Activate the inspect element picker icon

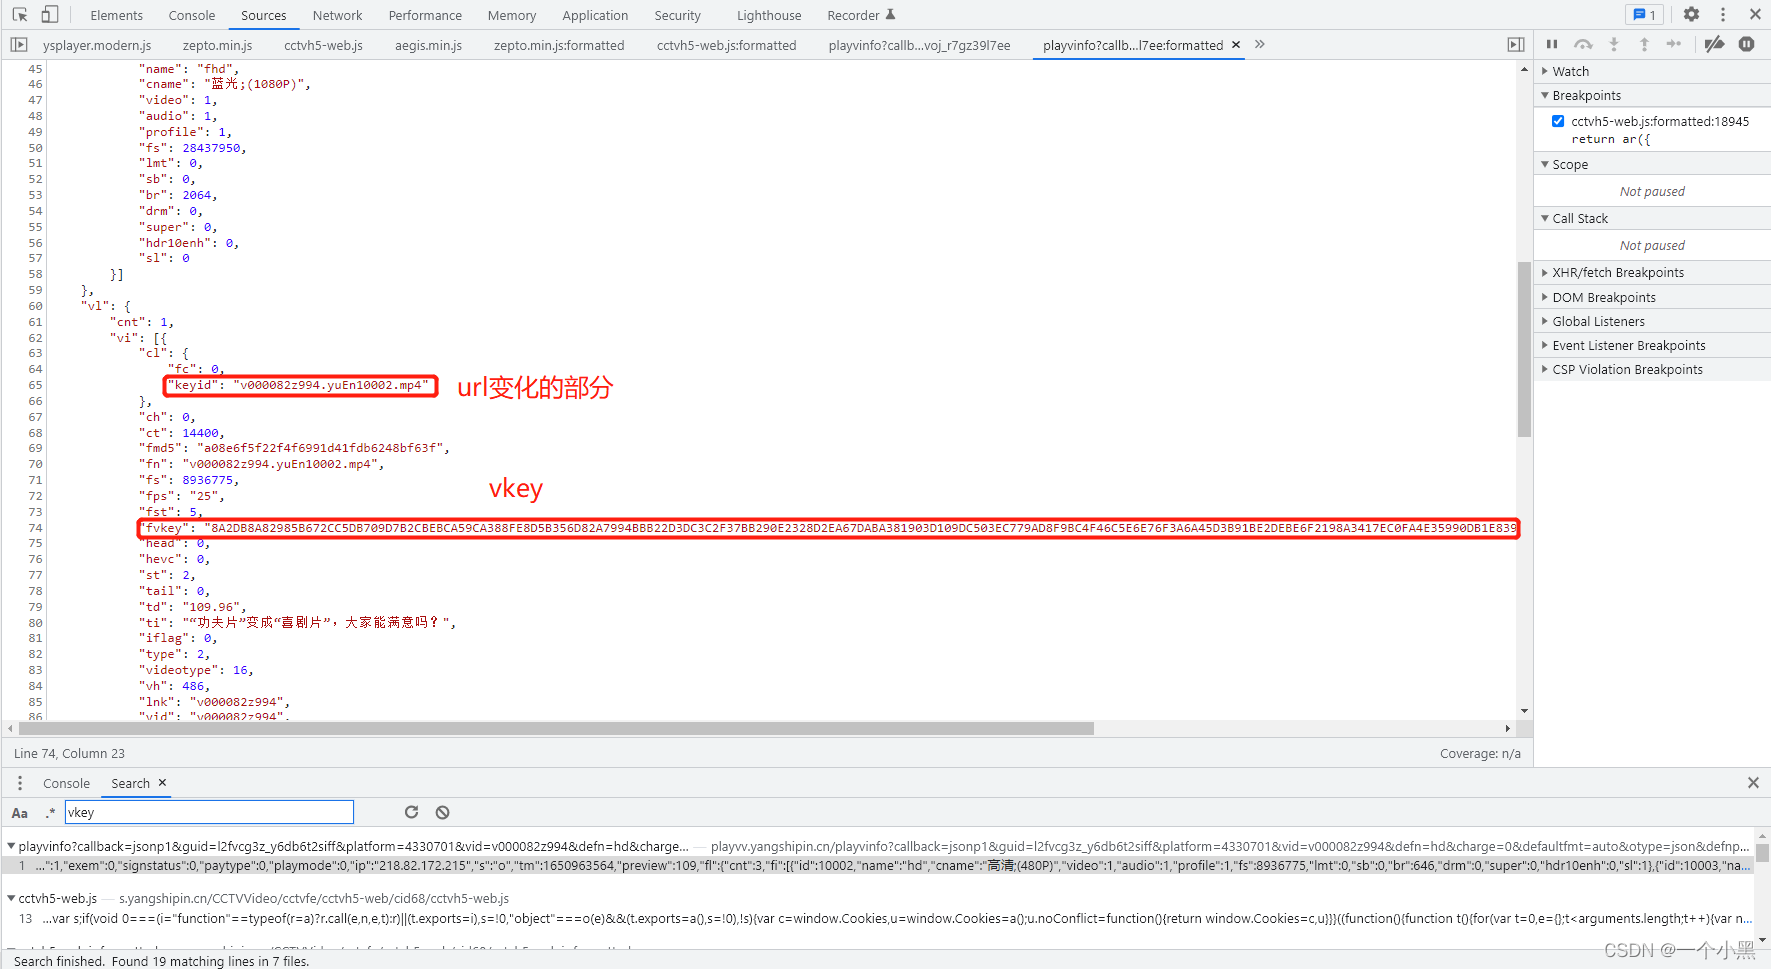20,15
